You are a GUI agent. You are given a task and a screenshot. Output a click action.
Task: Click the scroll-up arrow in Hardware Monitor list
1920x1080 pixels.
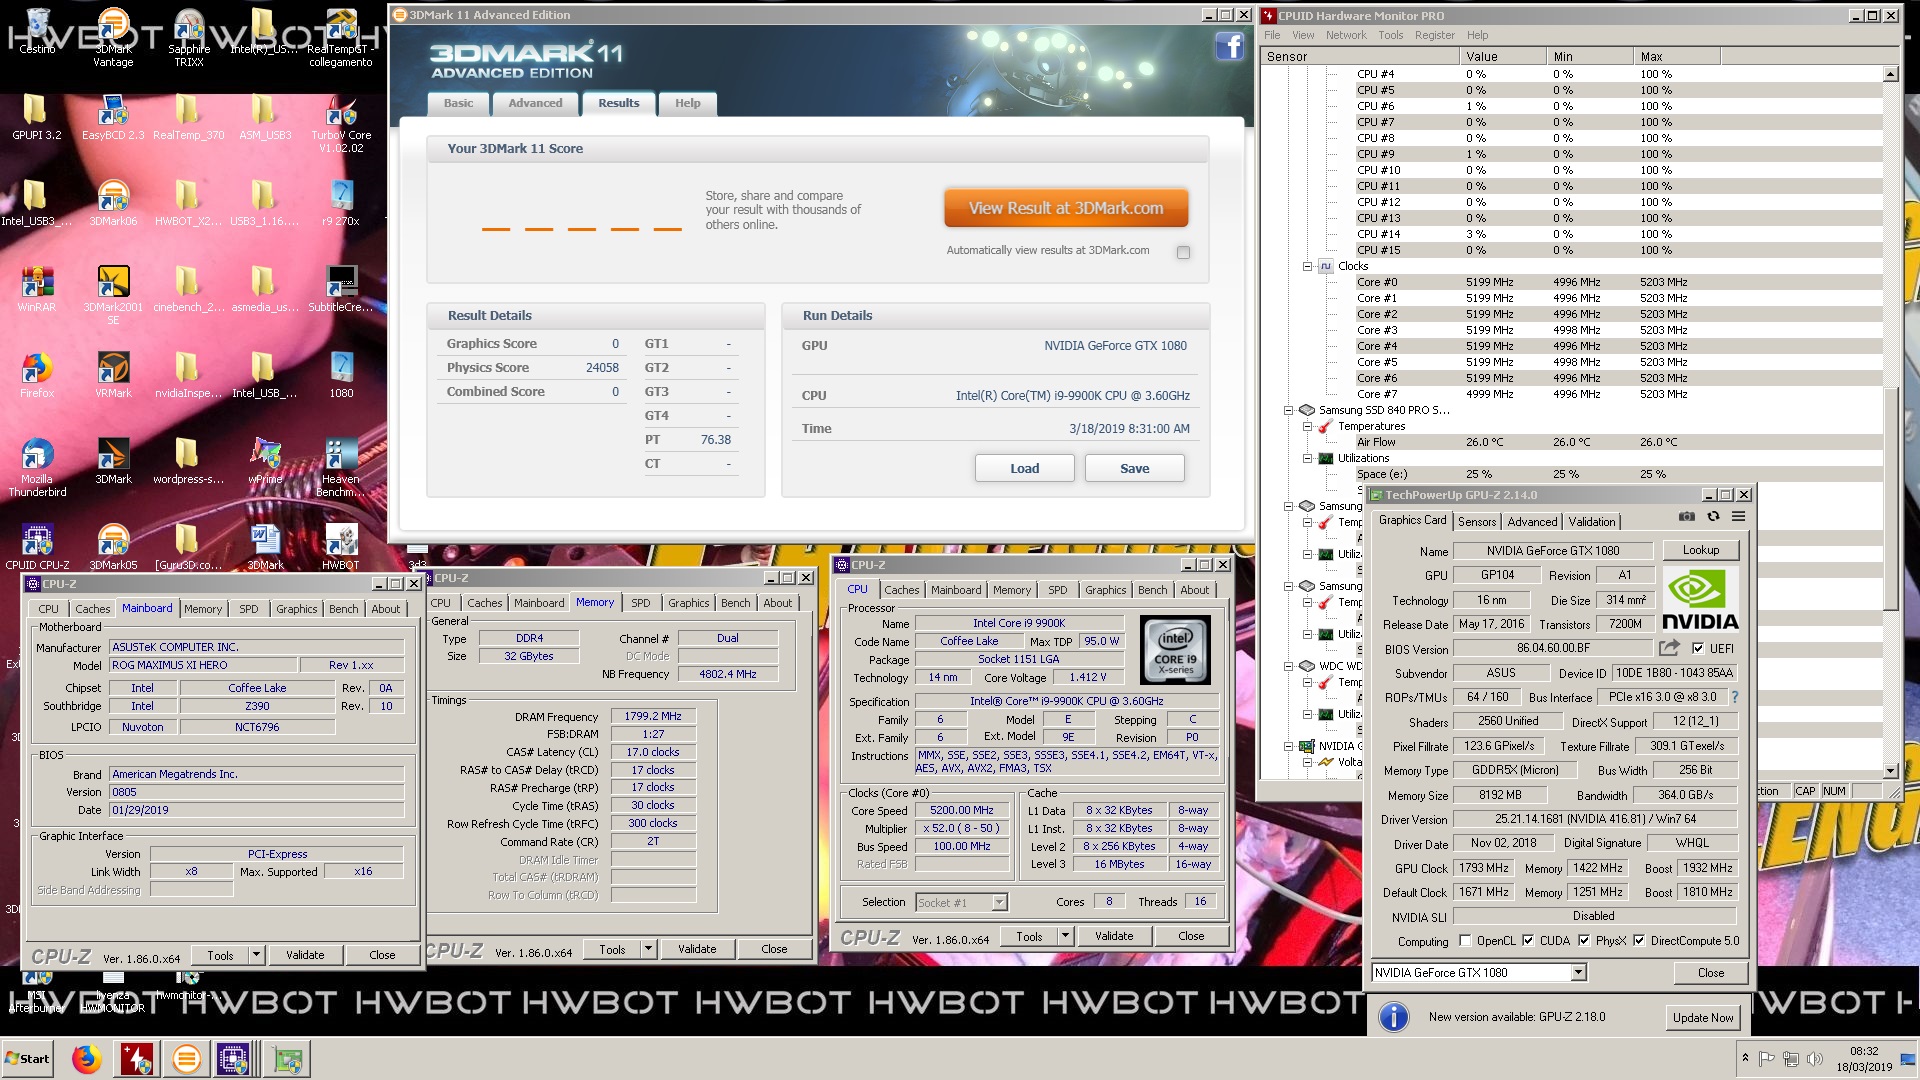coord(1890,74)
